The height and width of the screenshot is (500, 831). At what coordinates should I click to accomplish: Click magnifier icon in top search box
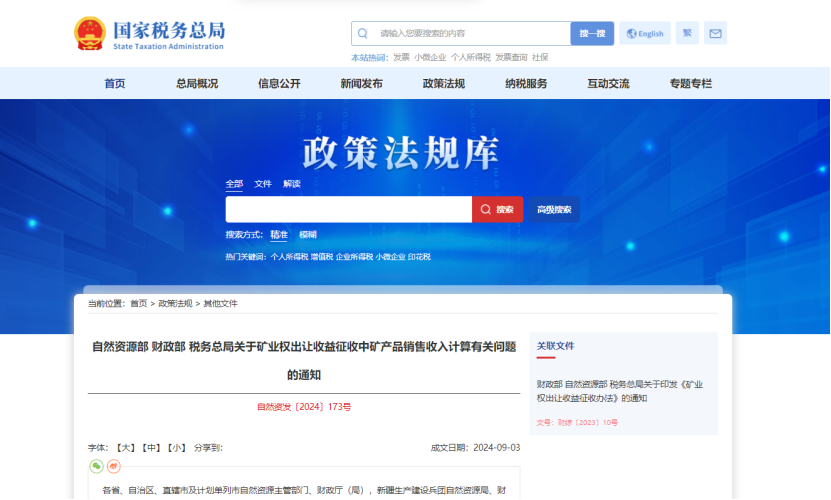click(363, 33)
